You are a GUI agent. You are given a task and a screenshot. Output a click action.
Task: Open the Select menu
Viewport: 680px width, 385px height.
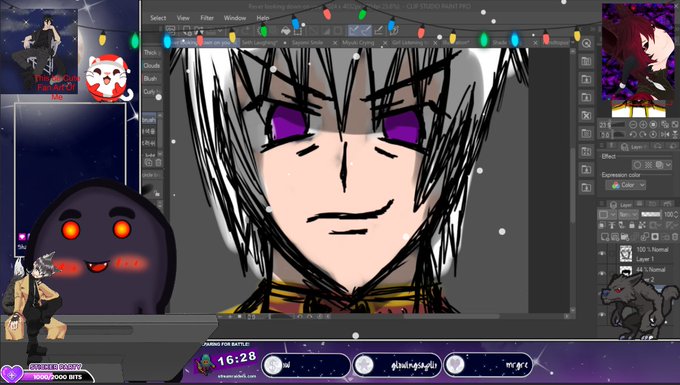158,18
